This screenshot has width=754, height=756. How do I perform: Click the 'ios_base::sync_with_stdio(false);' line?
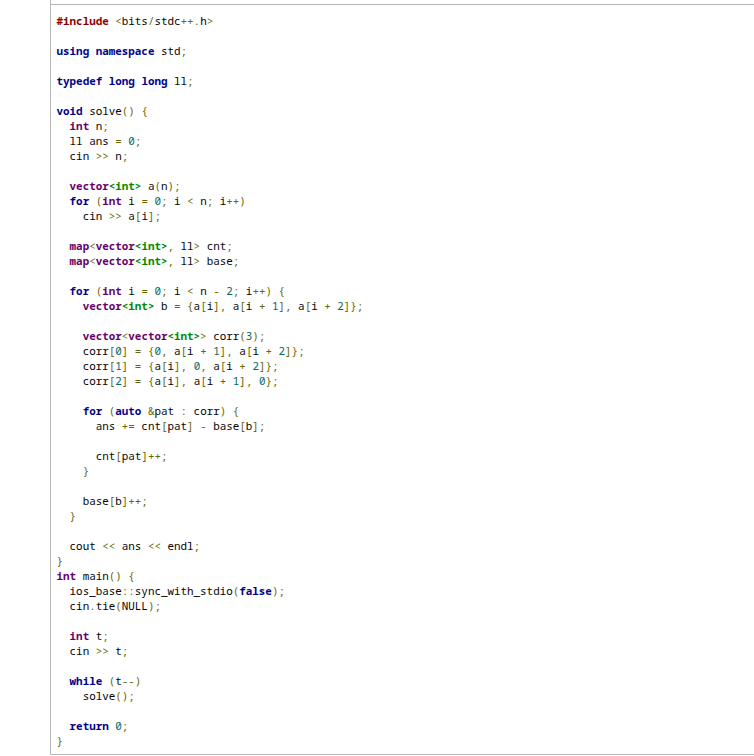[177, 591]
